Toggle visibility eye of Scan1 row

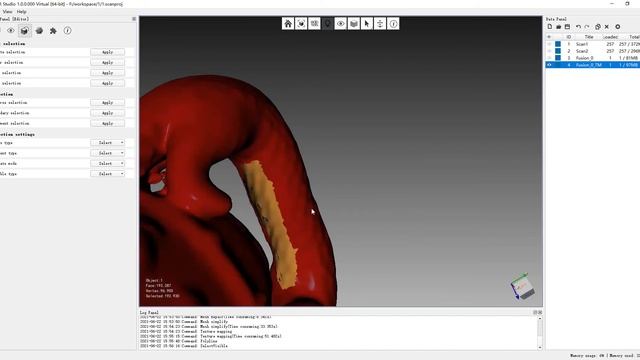[549, 44]
